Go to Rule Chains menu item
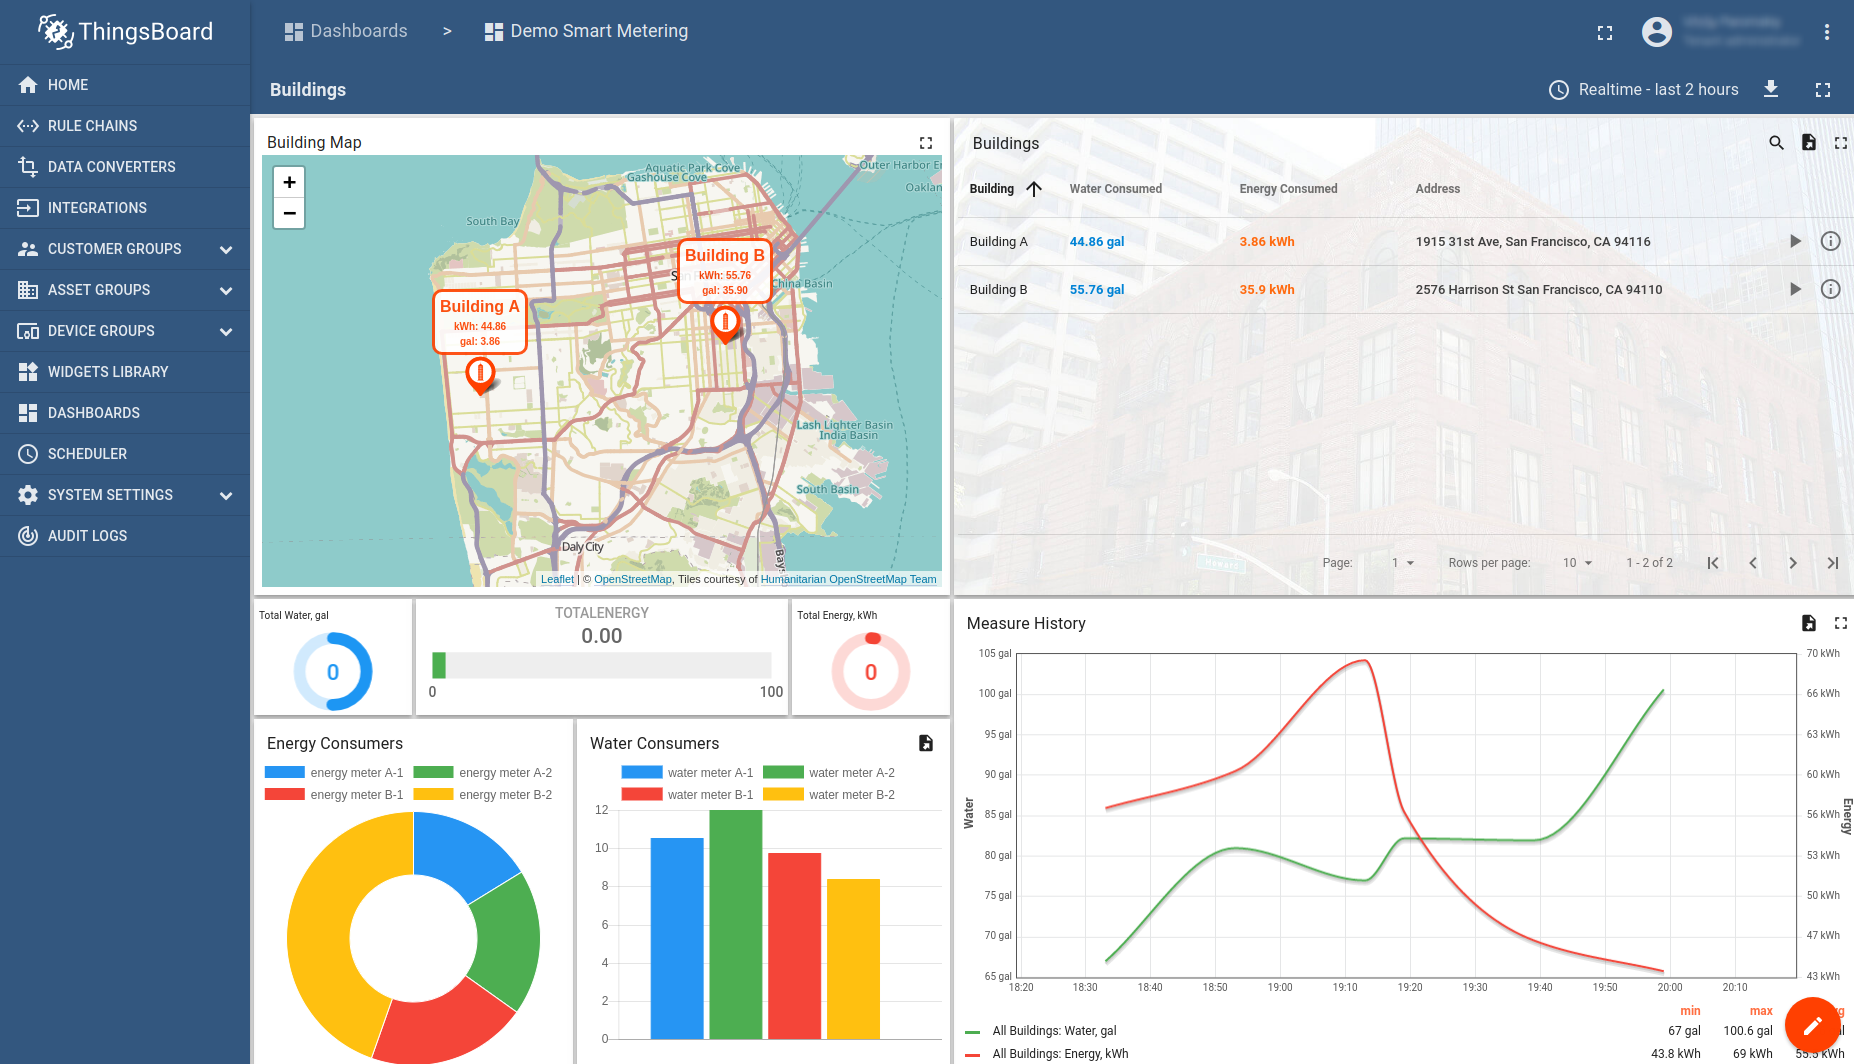 [x=92, y=126]
